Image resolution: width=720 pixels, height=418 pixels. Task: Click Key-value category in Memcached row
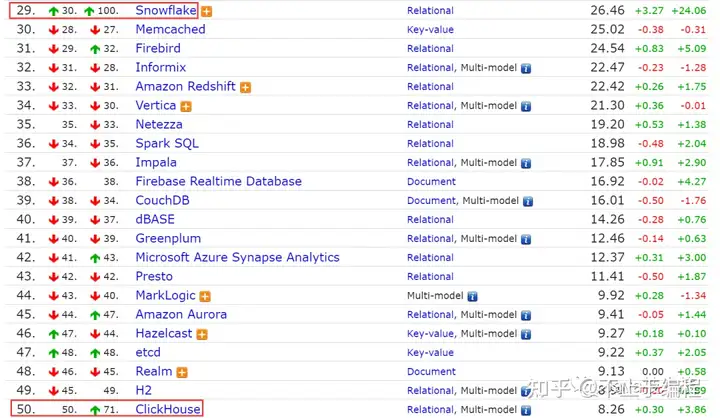tap(430, 30)
